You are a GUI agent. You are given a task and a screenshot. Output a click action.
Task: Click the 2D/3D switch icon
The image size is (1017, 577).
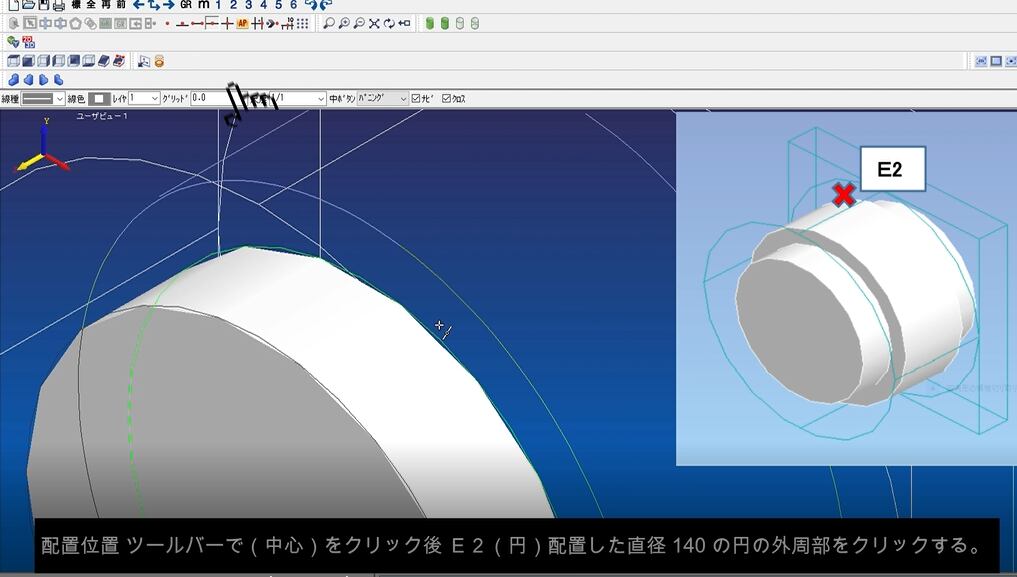[x=28, y=42]
